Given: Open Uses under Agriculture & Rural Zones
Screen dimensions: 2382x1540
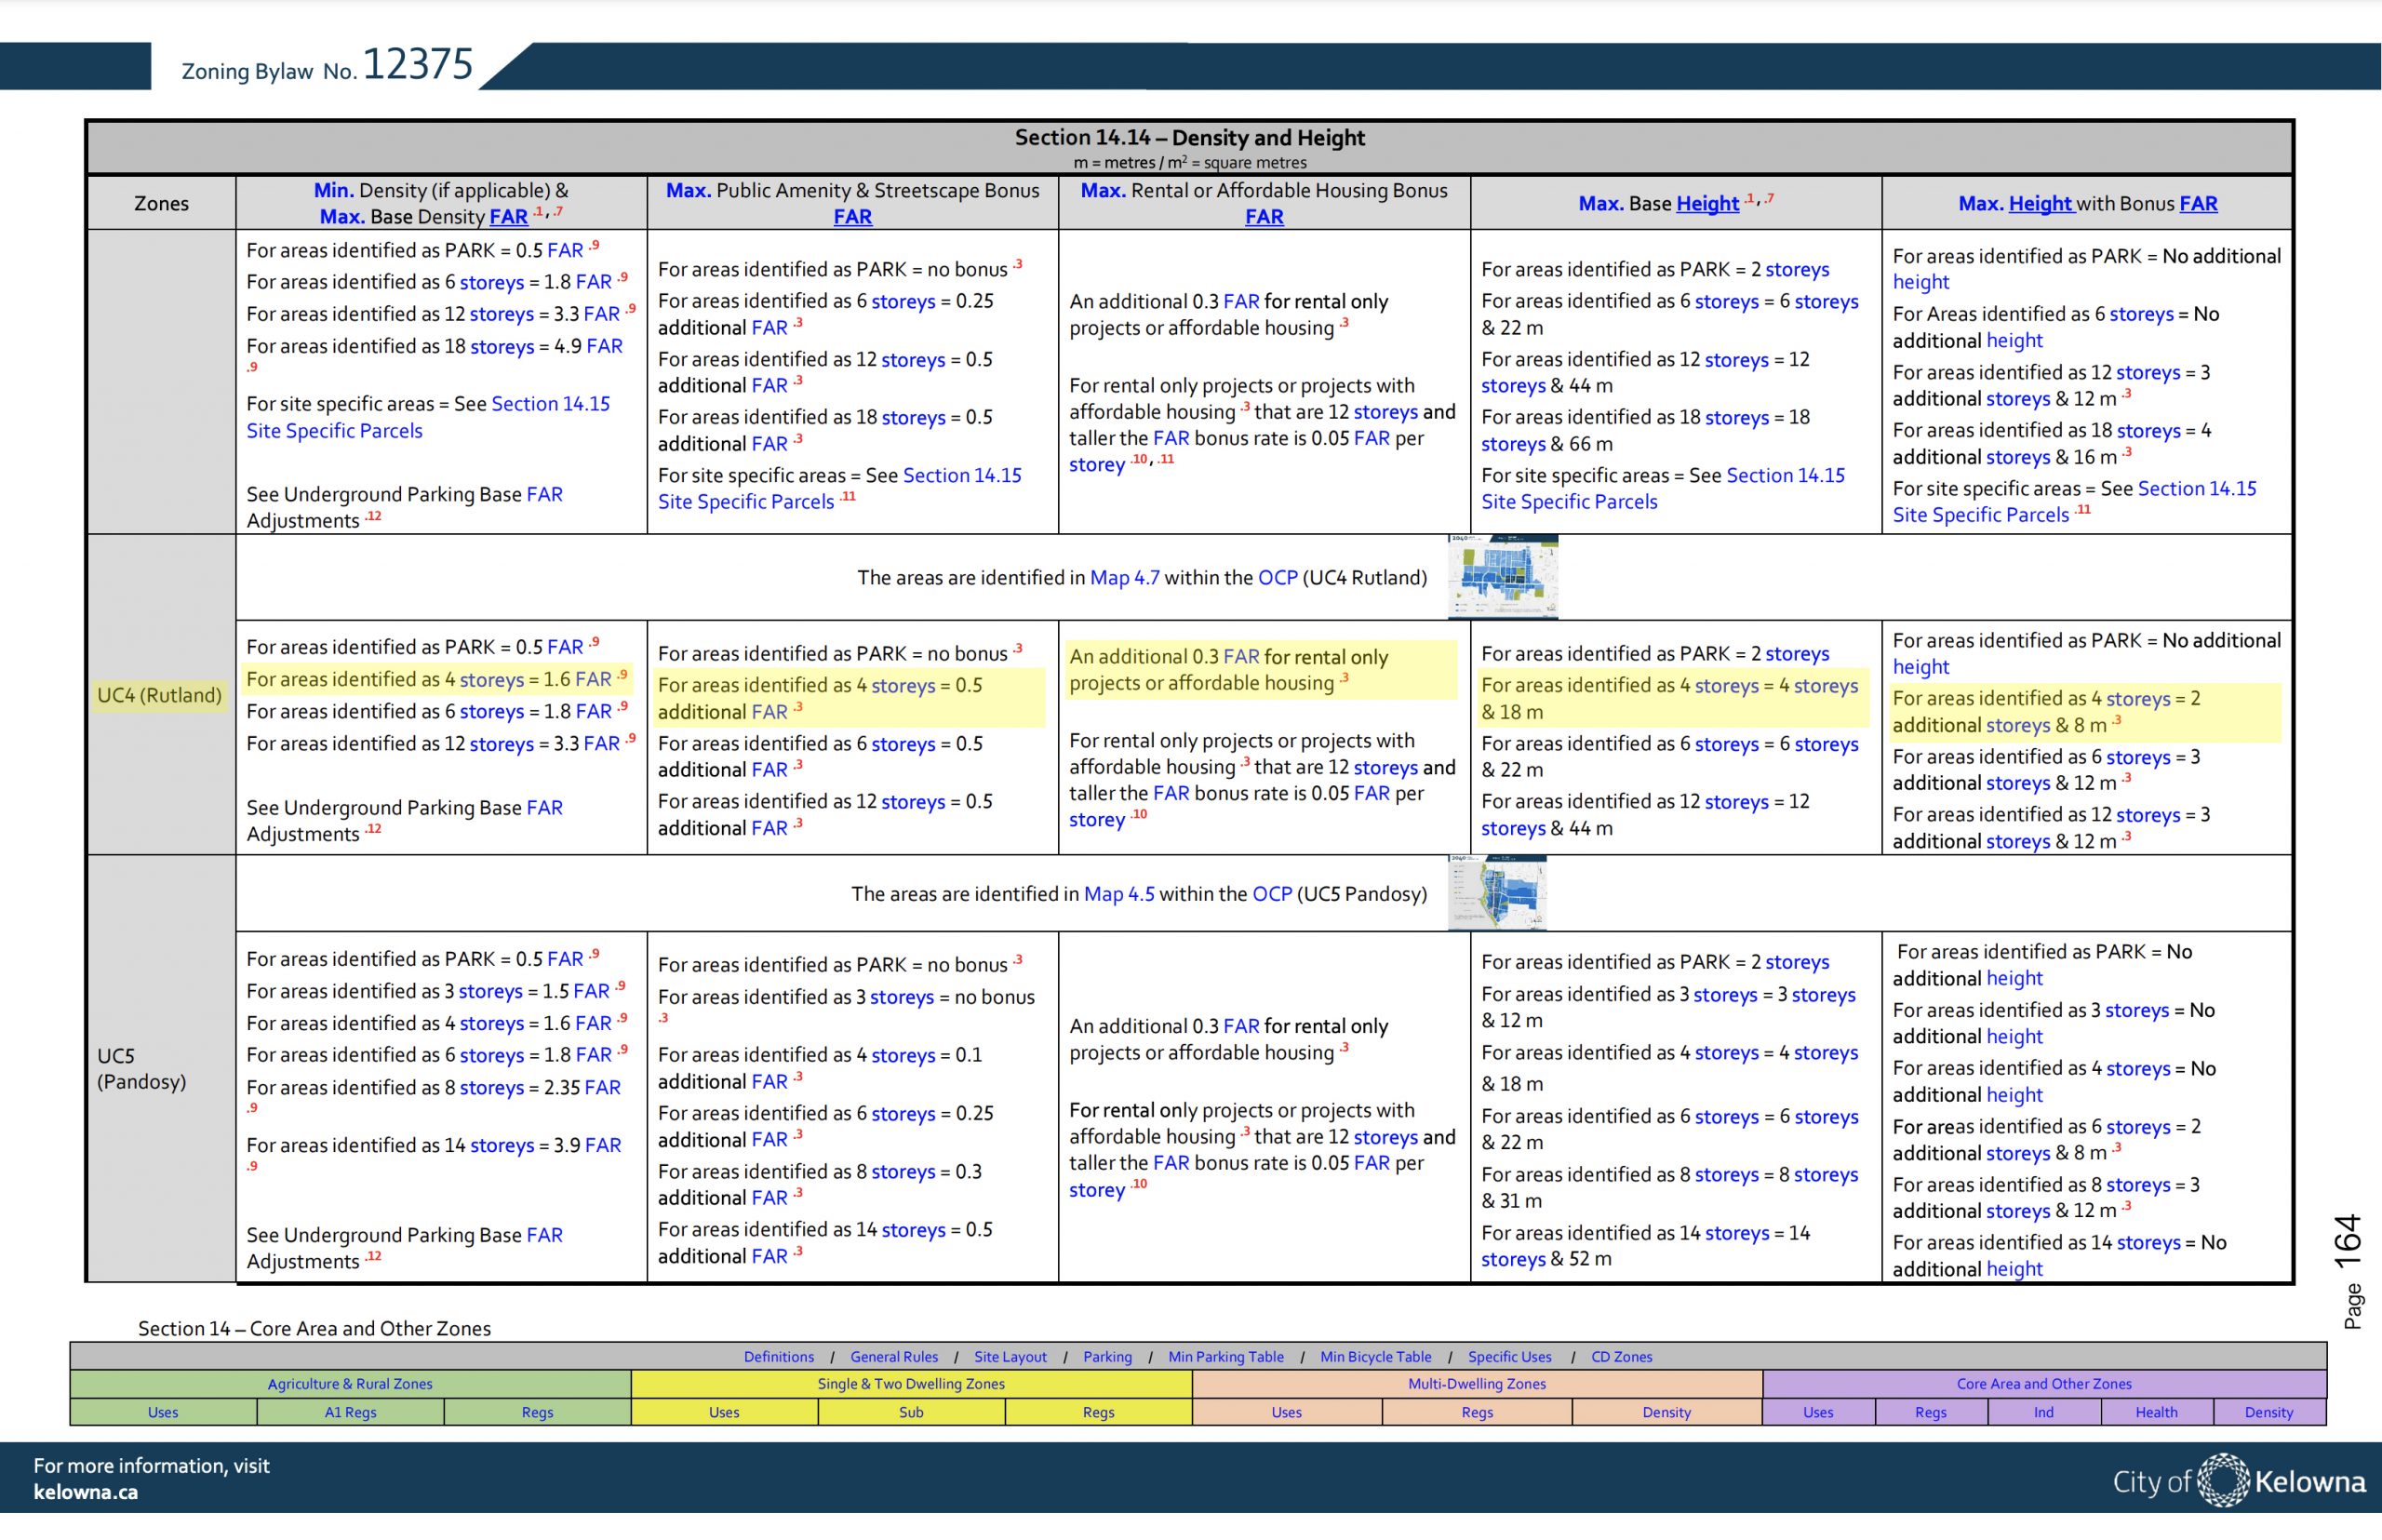Looking at the screenshot, I should [163, 1412].
